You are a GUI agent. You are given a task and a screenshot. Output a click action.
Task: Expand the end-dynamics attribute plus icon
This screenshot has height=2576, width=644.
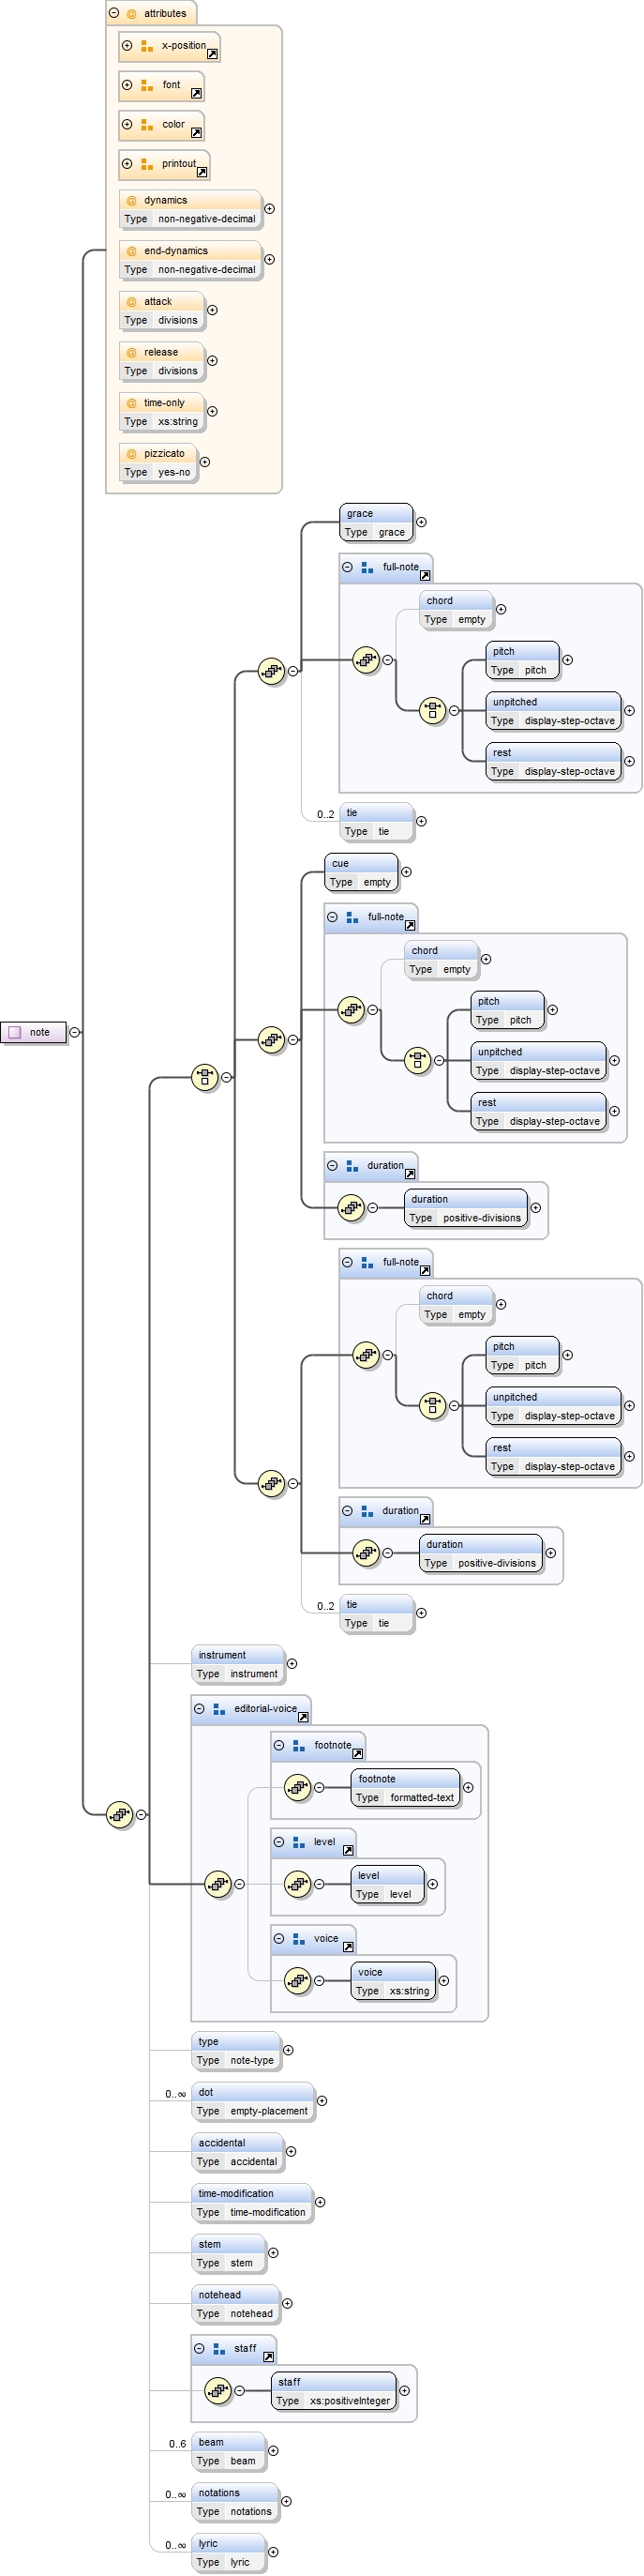[269, 259]
